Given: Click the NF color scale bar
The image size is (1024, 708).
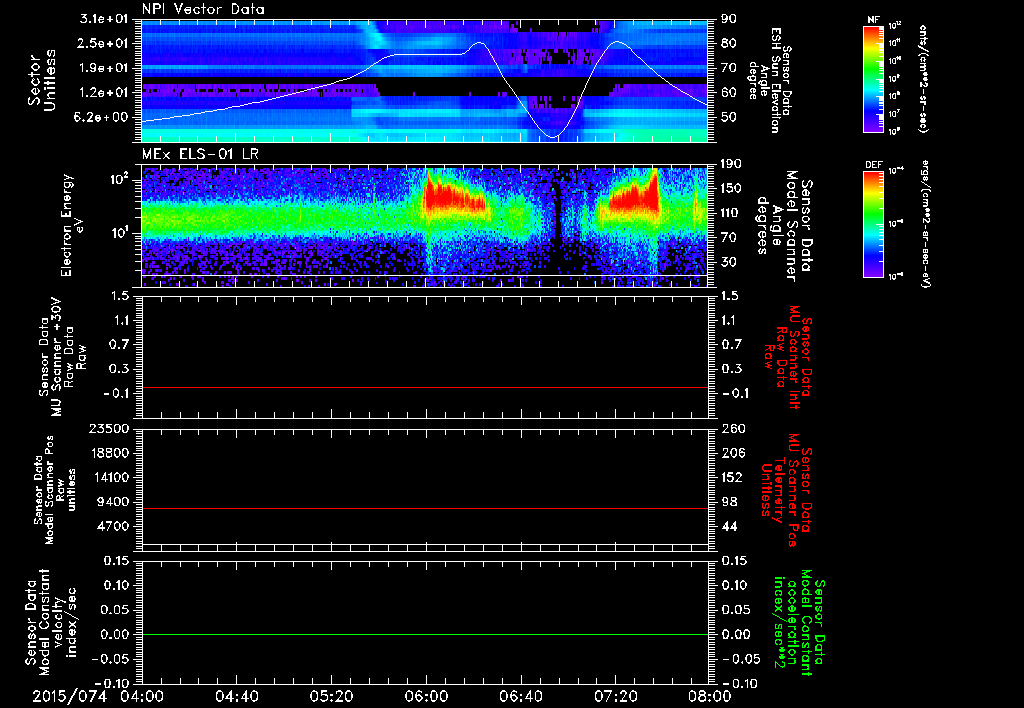Looking at the screenshot, I should coord(873,78).
